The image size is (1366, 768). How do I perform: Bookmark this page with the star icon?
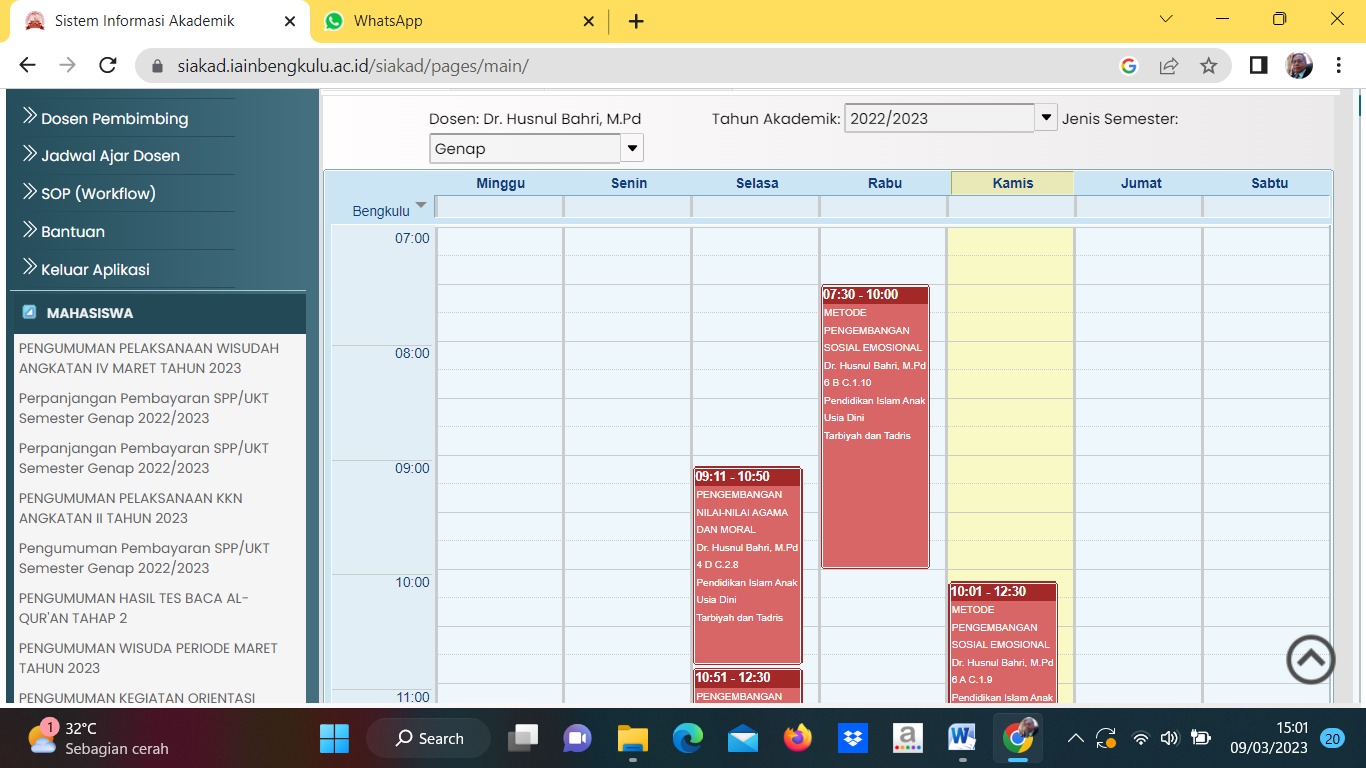pyautogui.click(x=1208, y=65)
